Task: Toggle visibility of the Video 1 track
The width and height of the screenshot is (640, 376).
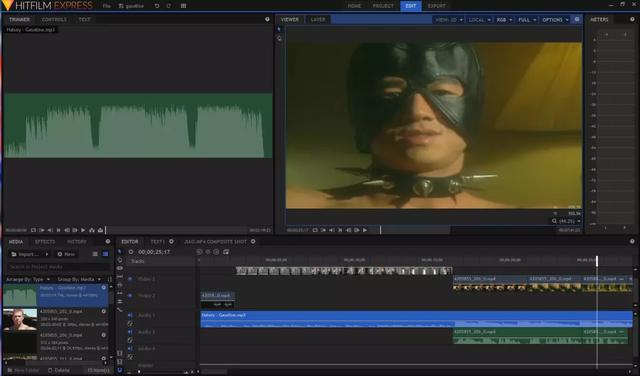Action: click(x=130, y=296)
